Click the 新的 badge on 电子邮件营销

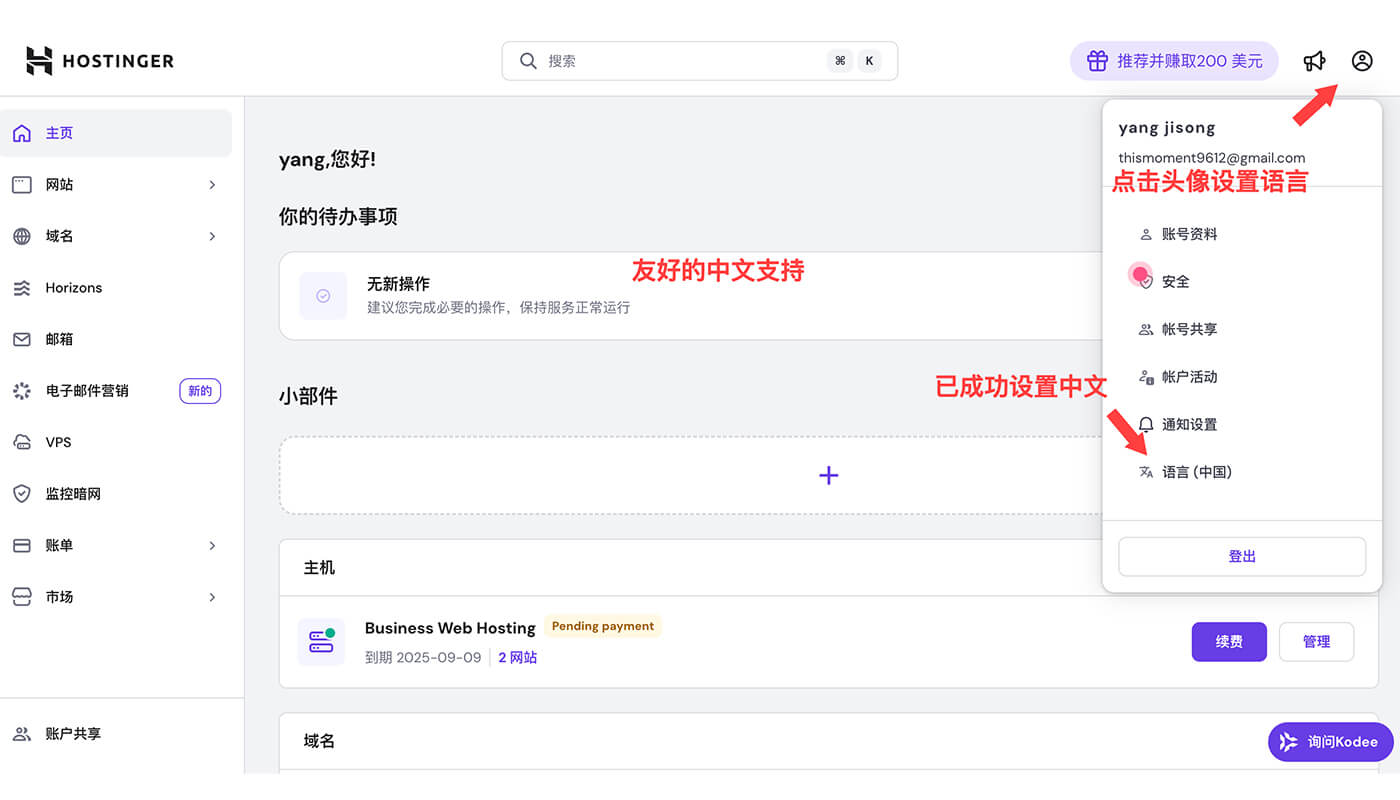tap(200, 391)
